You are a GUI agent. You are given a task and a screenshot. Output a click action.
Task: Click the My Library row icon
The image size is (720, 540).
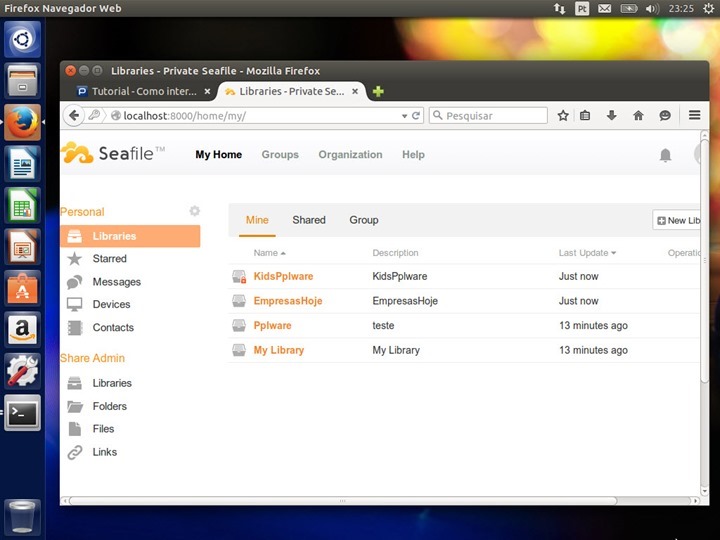click(x=239, y=350)
